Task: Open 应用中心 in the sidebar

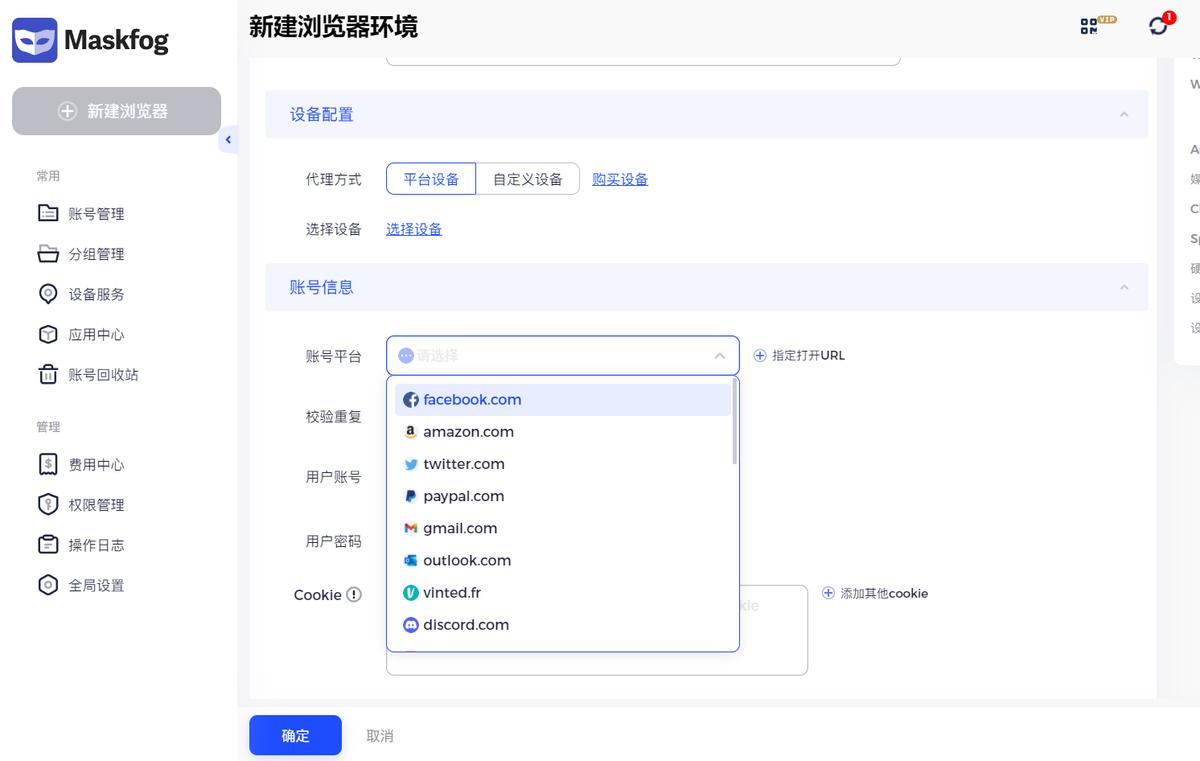Action: pos(96,334)
